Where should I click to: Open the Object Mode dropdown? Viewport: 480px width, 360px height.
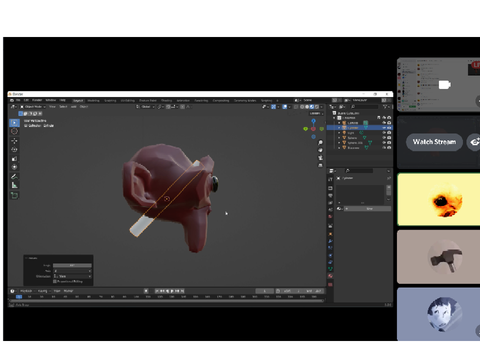pyautogui.click(x=33, y=107)
